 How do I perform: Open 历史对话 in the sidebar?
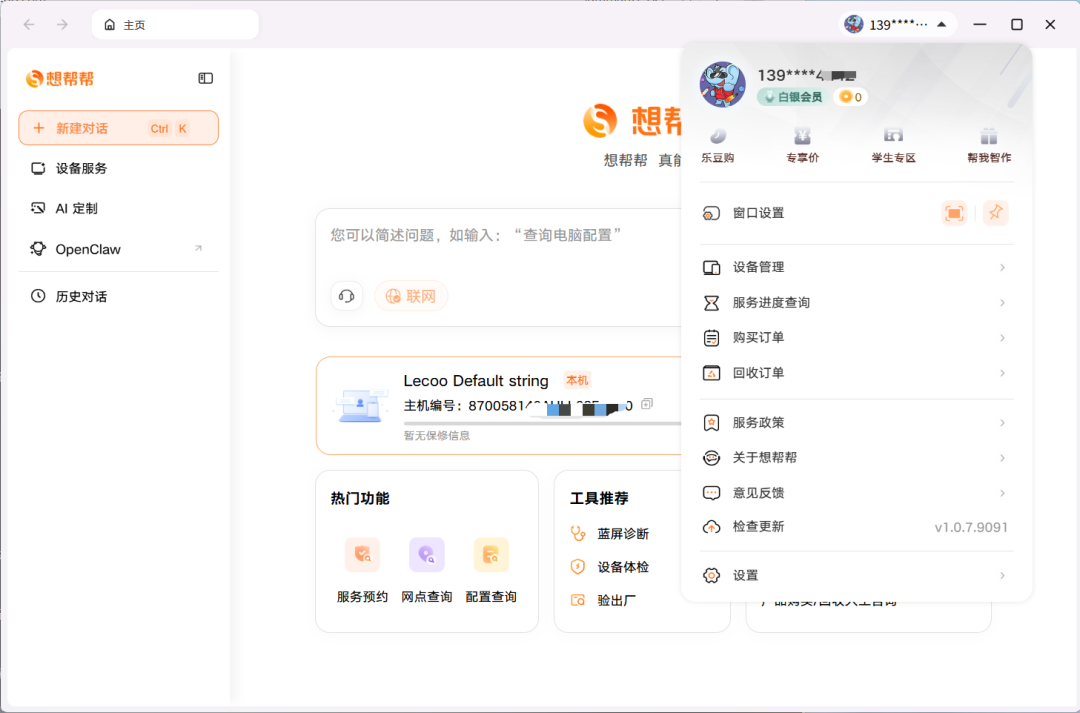click(118, 296)
